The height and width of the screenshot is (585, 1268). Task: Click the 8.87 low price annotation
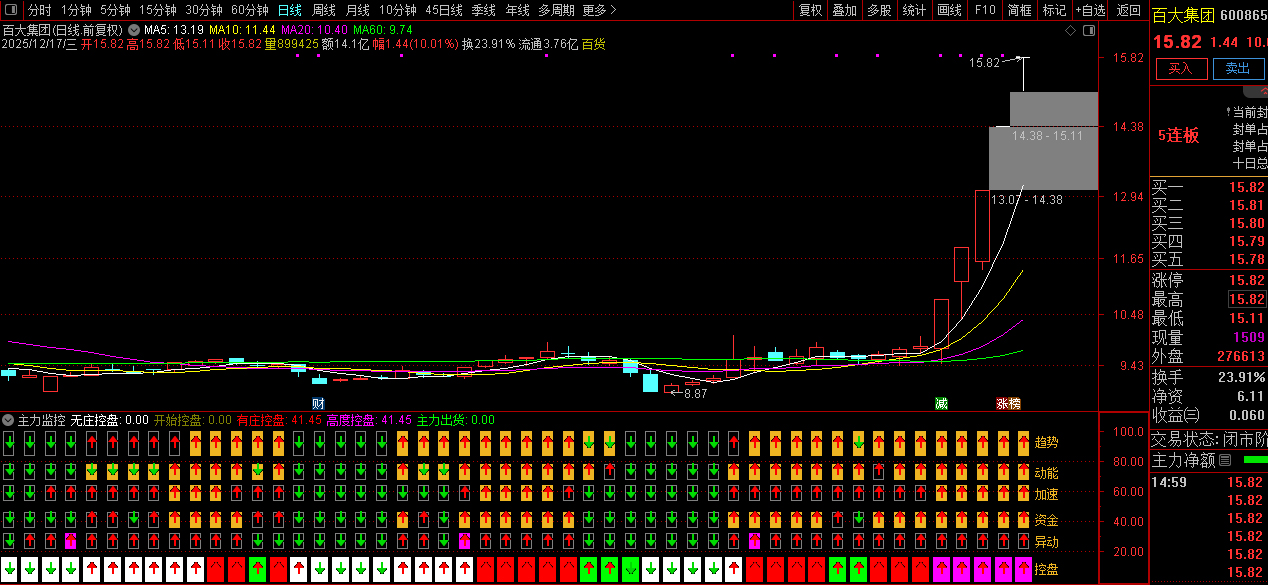696,394
